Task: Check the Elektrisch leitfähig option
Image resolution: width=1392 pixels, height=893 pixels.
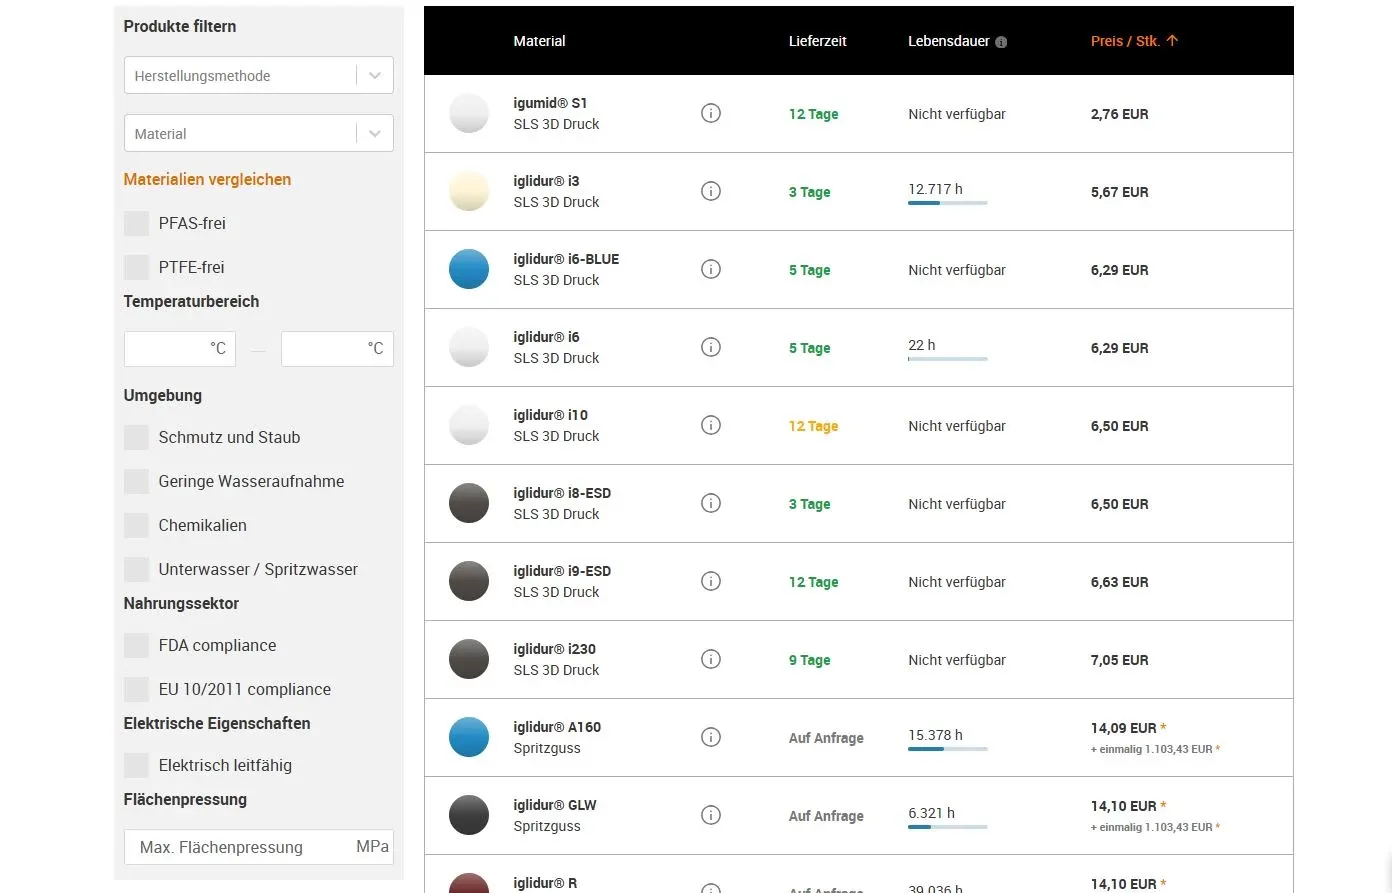Action: [x=136, y=765]
